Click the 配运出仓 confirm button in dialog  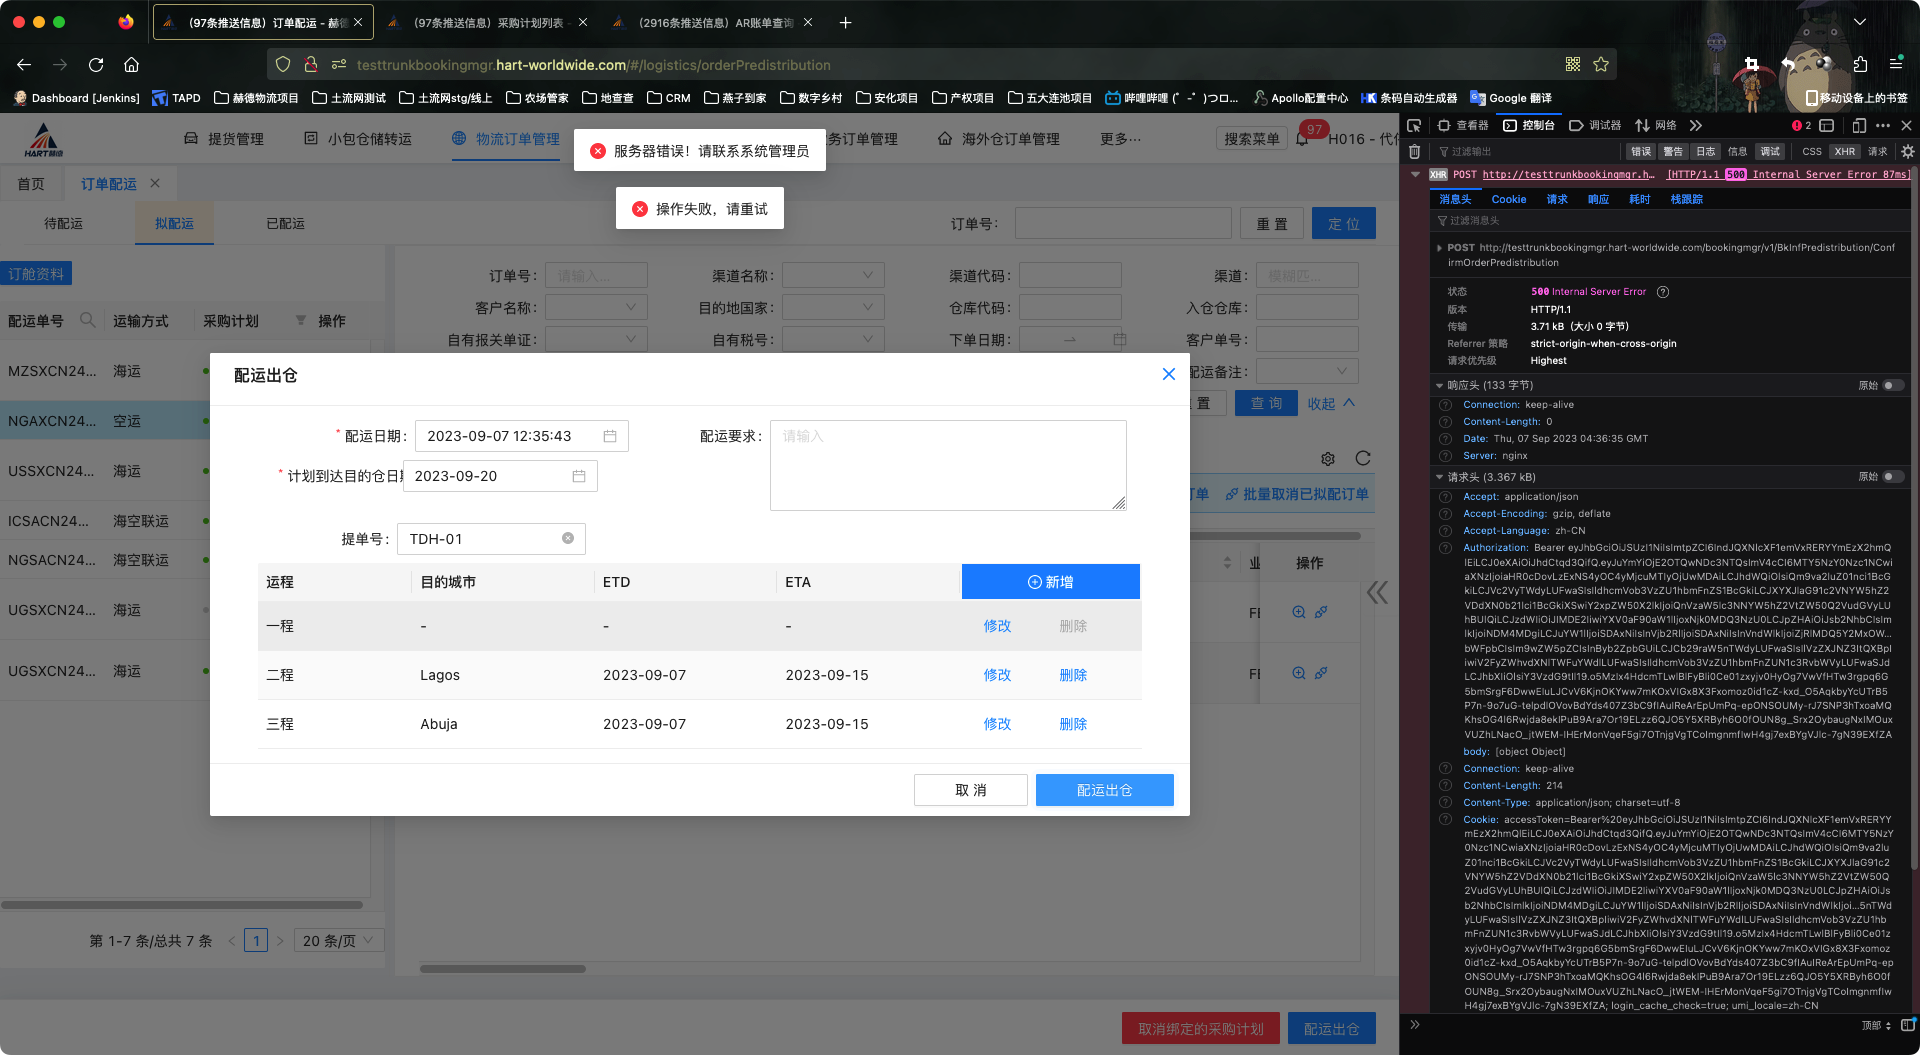point(1104,790)
